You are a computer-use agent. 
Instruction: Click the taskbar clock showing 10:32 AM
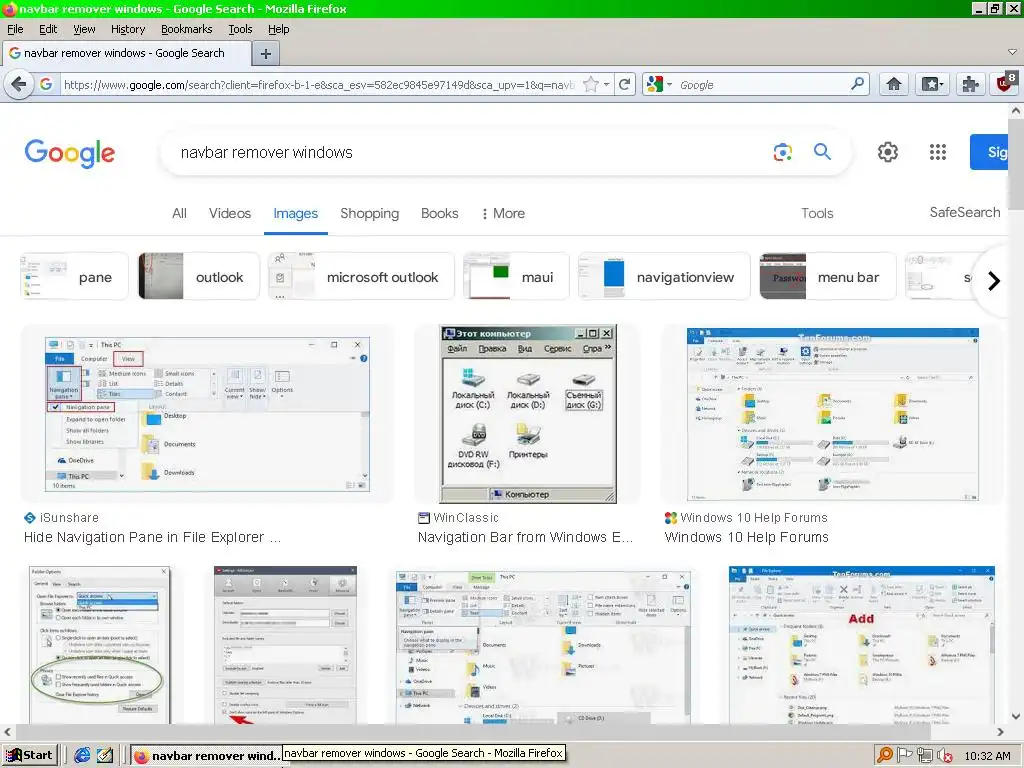[x=987, y=756]
